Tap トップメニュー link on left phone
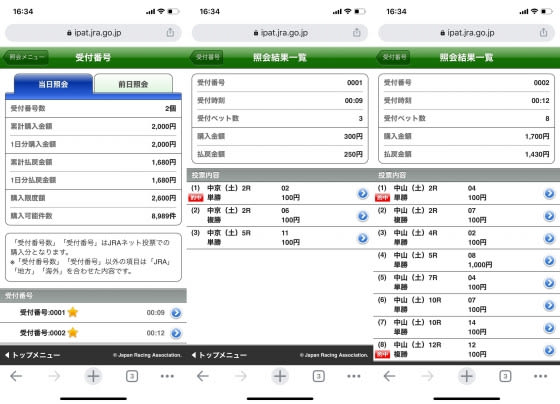This screenshot has height=404, width=560. (x=32, y=355)
